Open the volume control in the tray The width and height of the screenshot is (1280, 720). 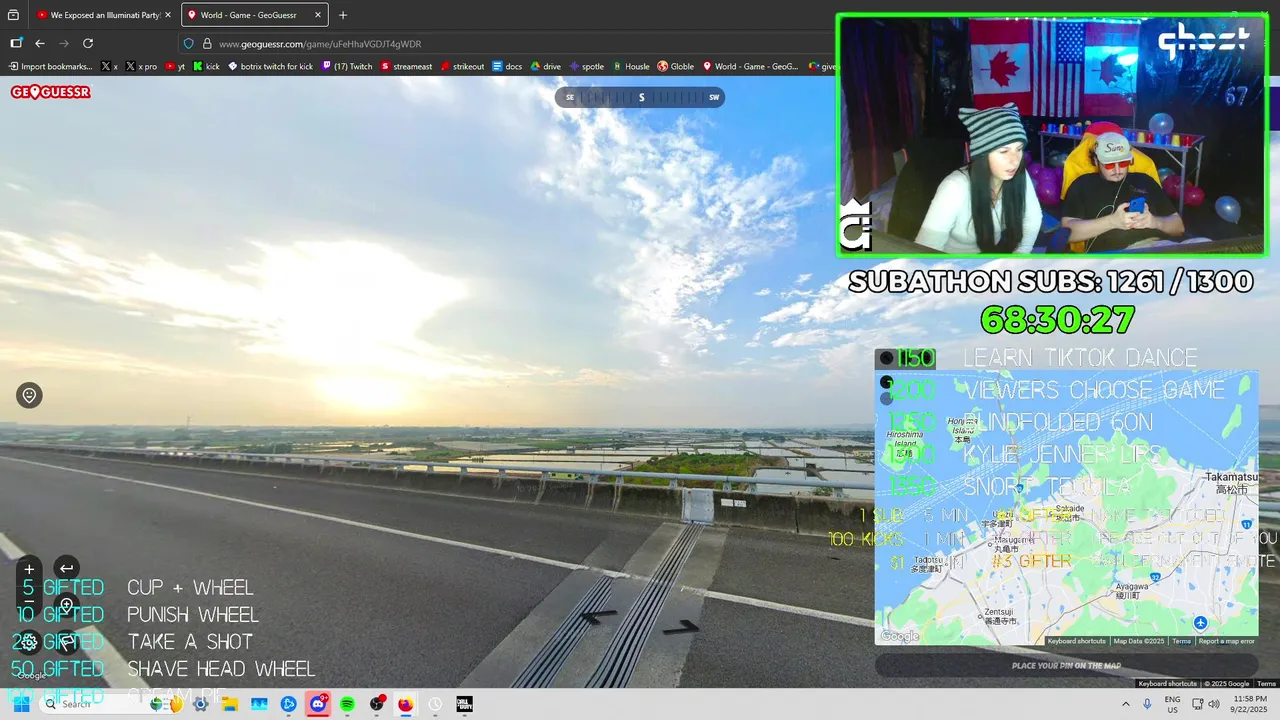pyautogui.click(x=1214, y=704)
